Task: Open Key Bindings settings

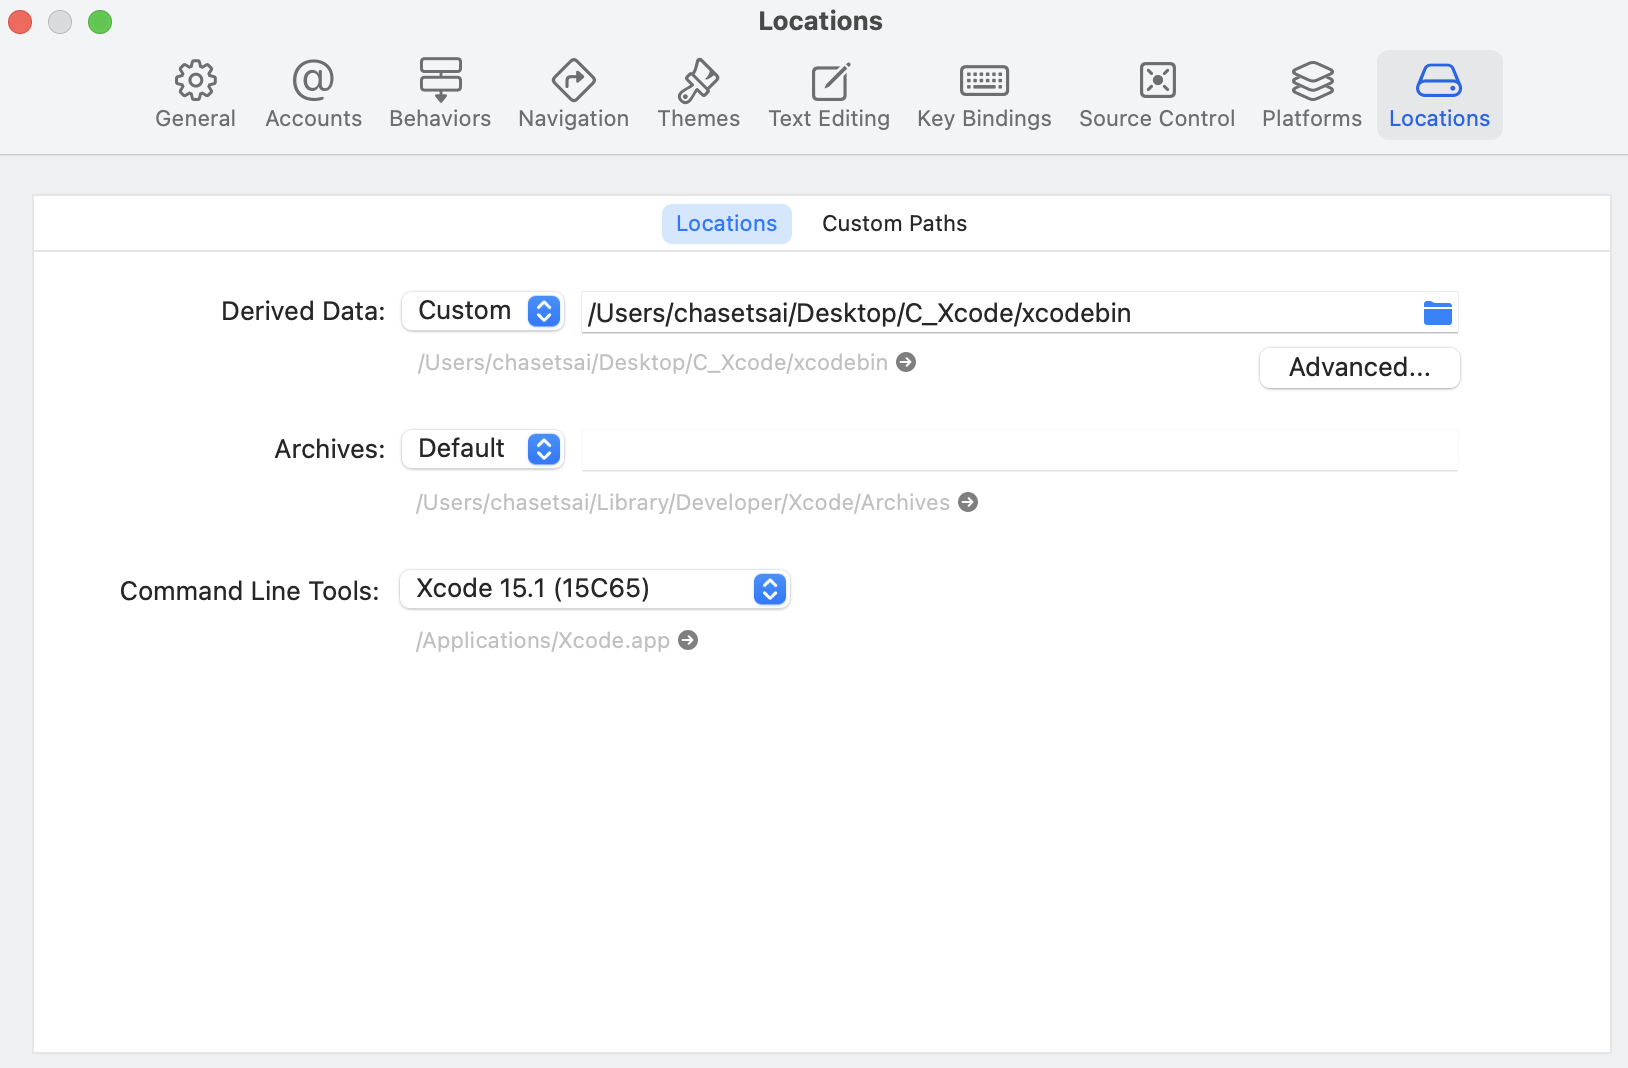Action: (984, 95)
